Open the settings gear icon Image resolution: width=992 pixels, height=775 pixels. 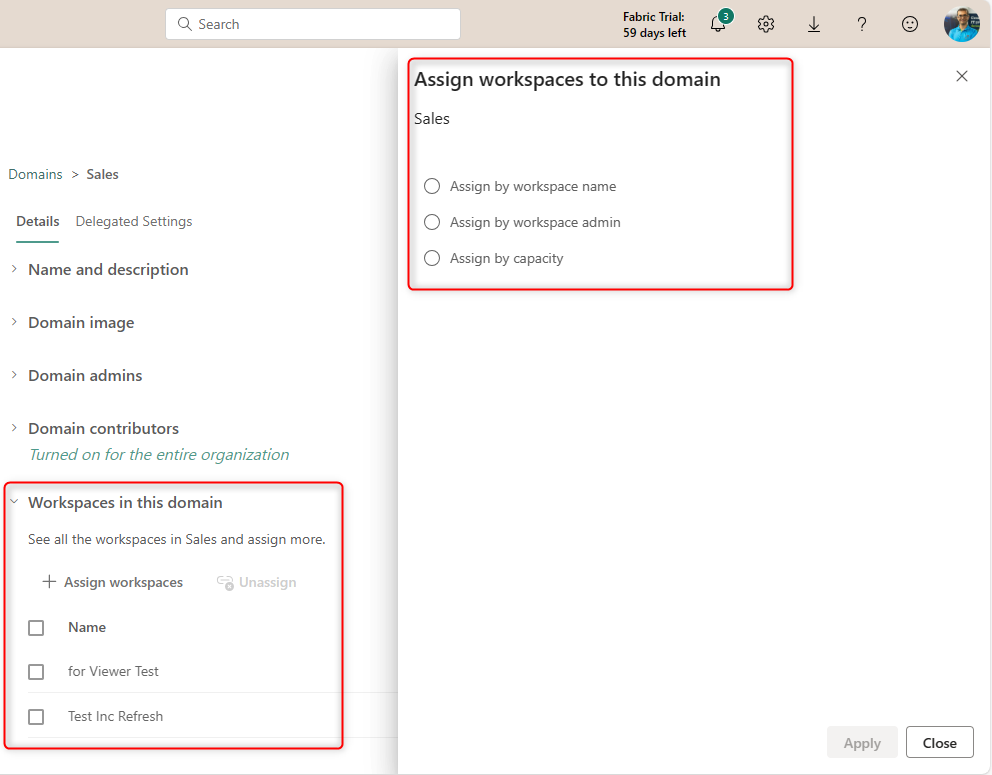766,25
